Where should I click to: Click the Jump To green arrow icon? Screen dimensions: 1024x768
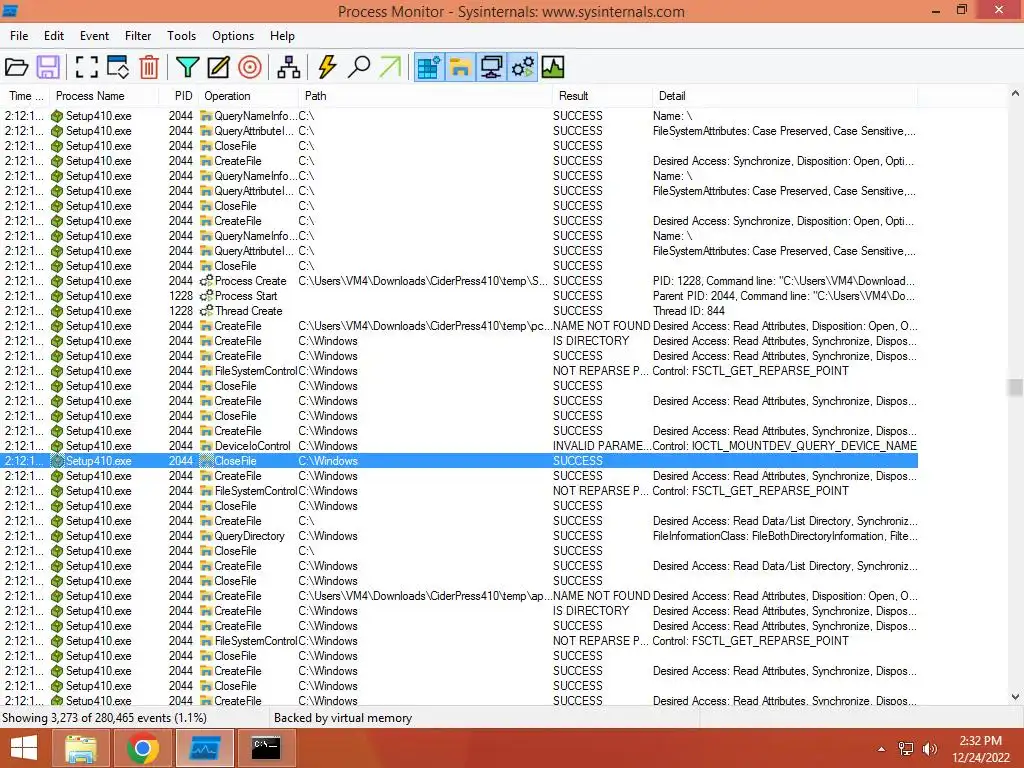pos(390,67)
